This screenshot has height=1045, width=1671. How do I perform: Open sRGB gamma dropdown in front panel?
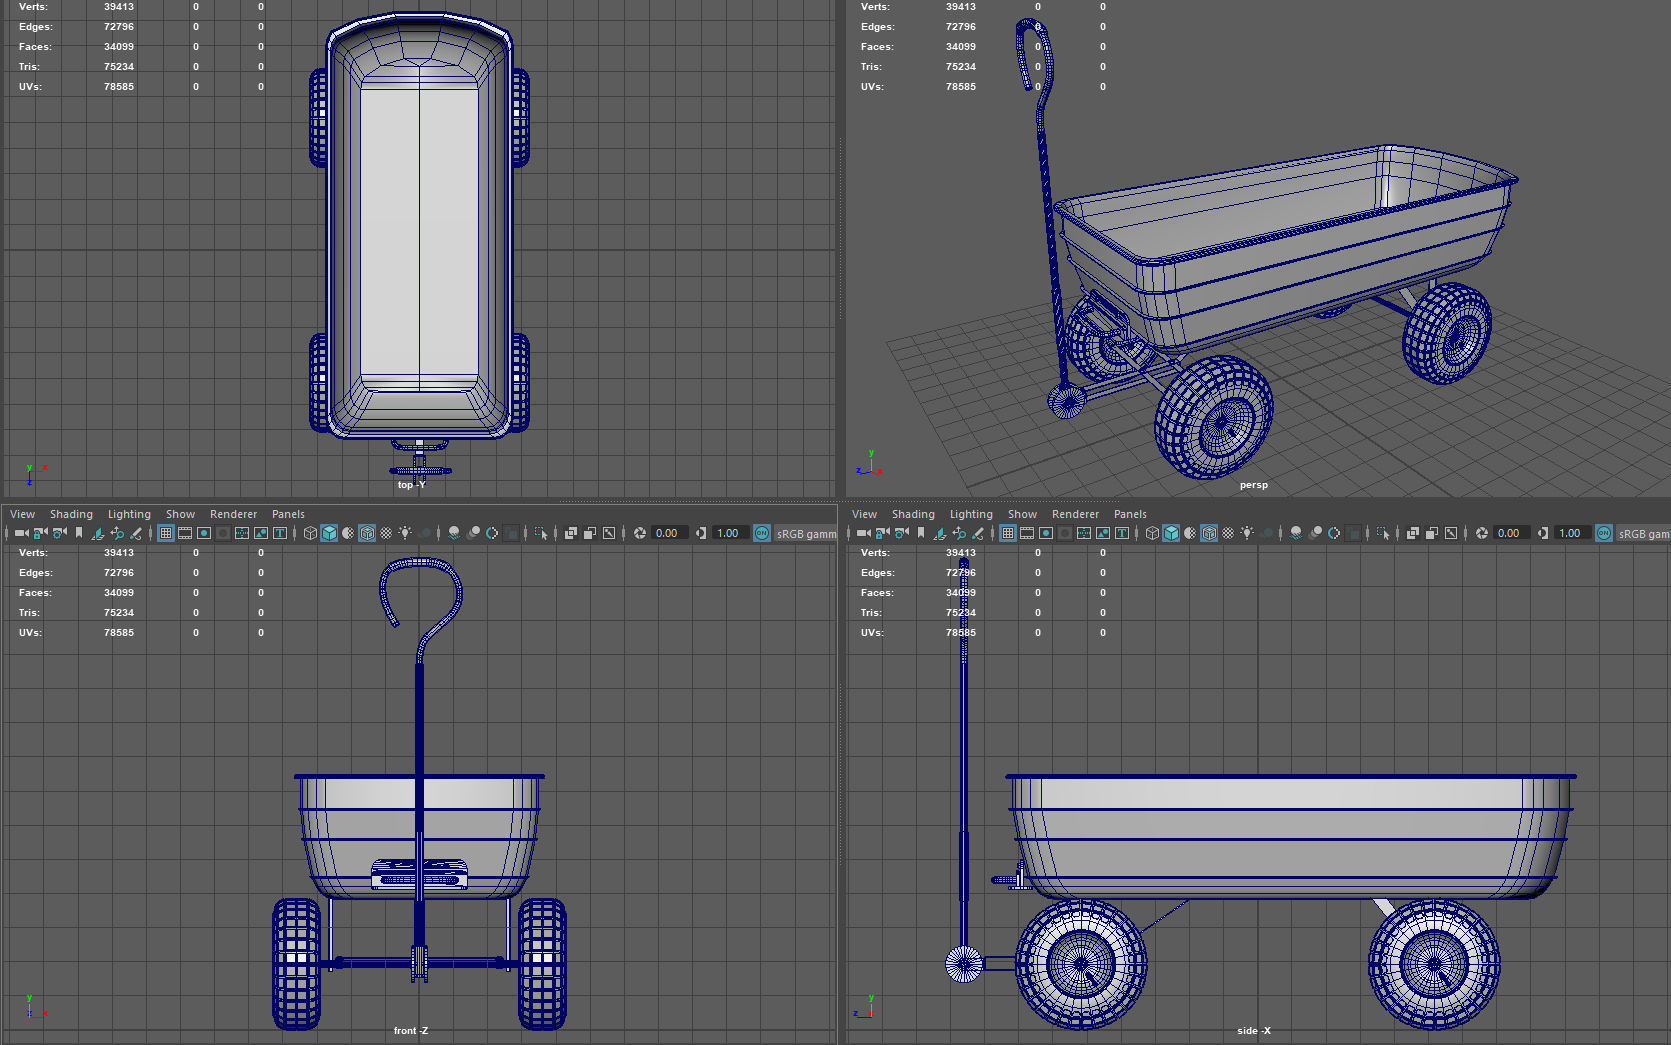coord(806,533)
